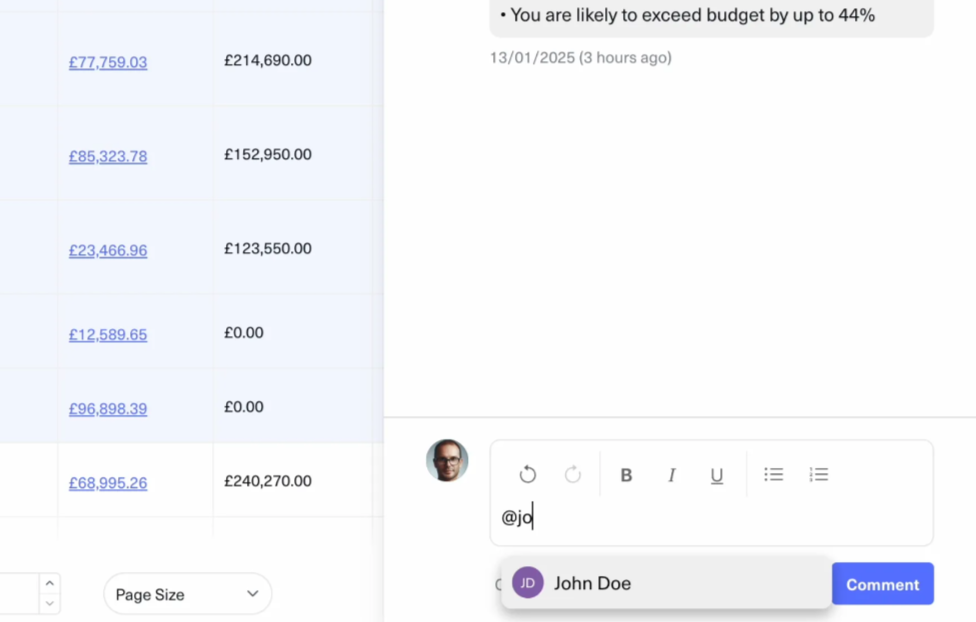This screenshot has width=976, height=622.
Task: Click the undo icon in comment toolbar
Action: (x=527, y=474)
